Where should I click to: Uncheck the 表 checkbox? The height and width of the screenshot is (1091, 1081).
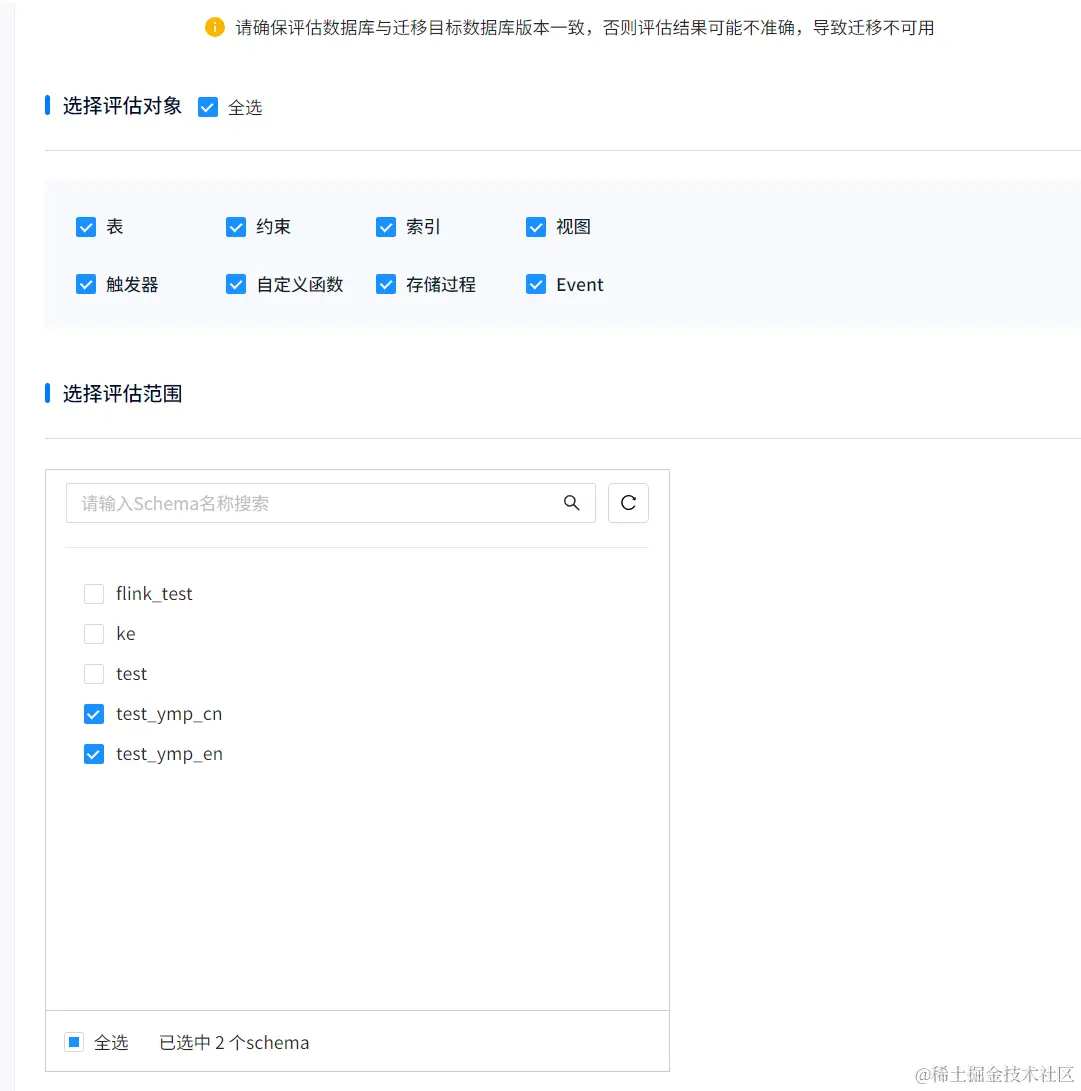point(86,227)
